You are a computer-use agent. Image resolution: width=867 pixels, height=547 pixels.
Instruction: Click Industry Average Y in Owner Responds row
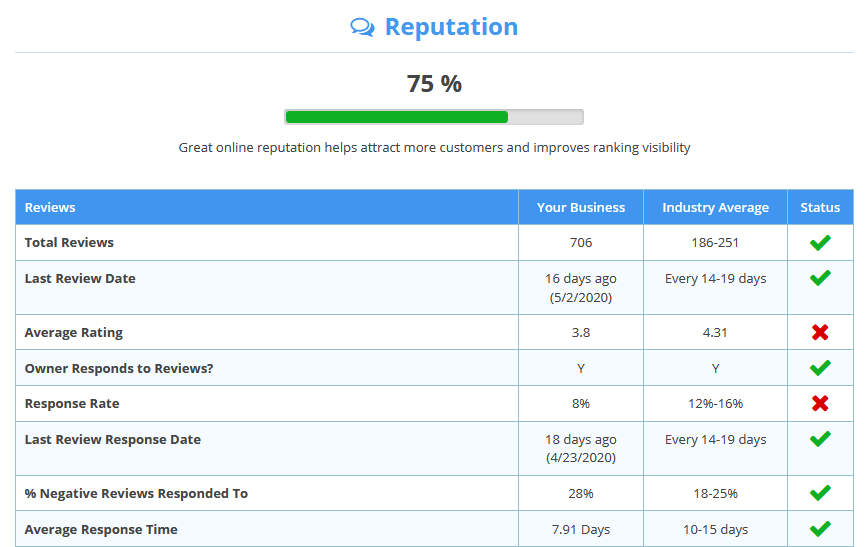(x=715, y=368)
